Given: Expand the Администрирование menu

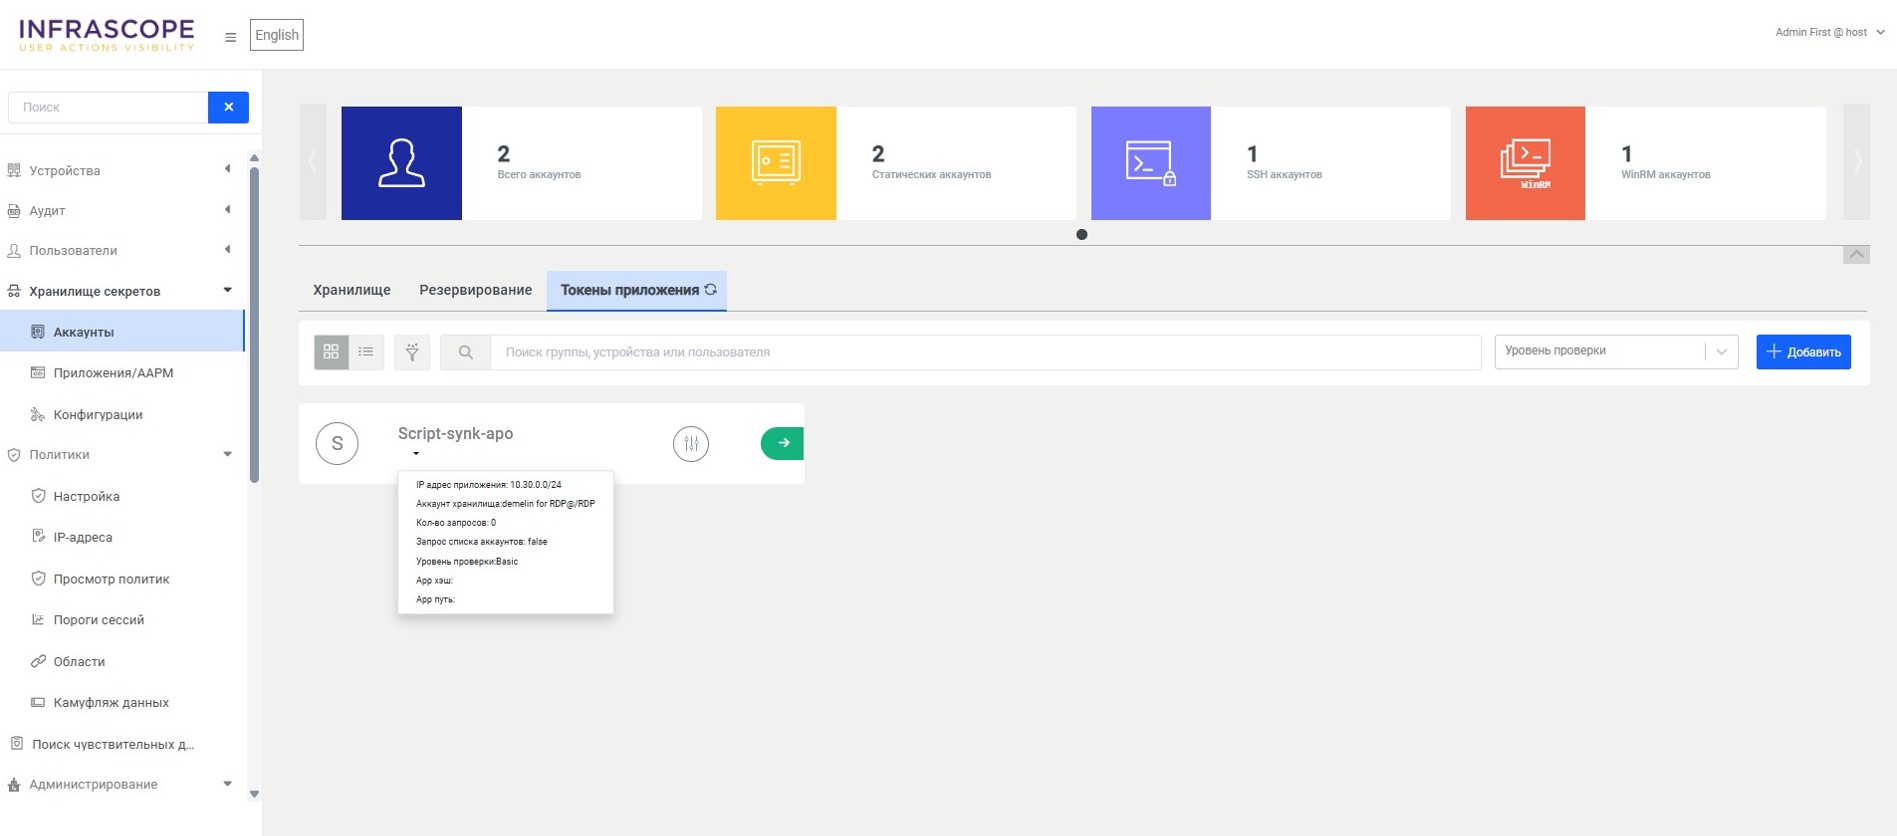Looking at the screenshot, I should [122, 784].
